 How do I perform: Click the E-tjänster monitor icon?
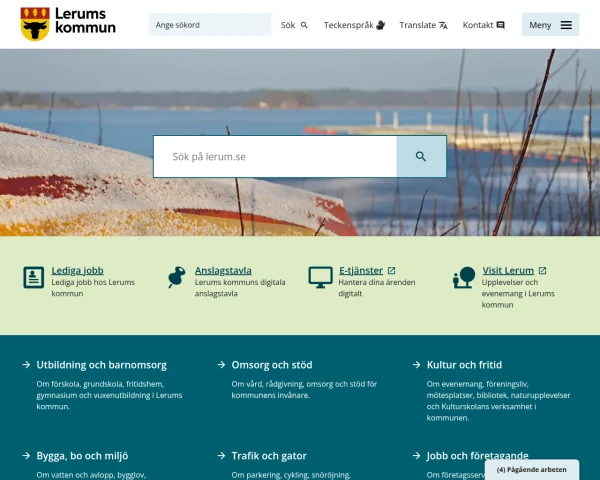[320, 277]
